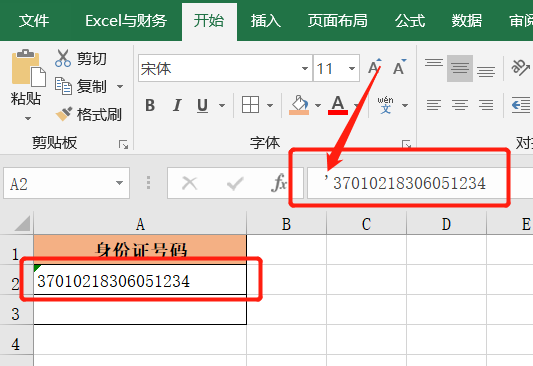Toggle vertical middle align
This screenshot has width=533, height=366.
coord(460,68)
